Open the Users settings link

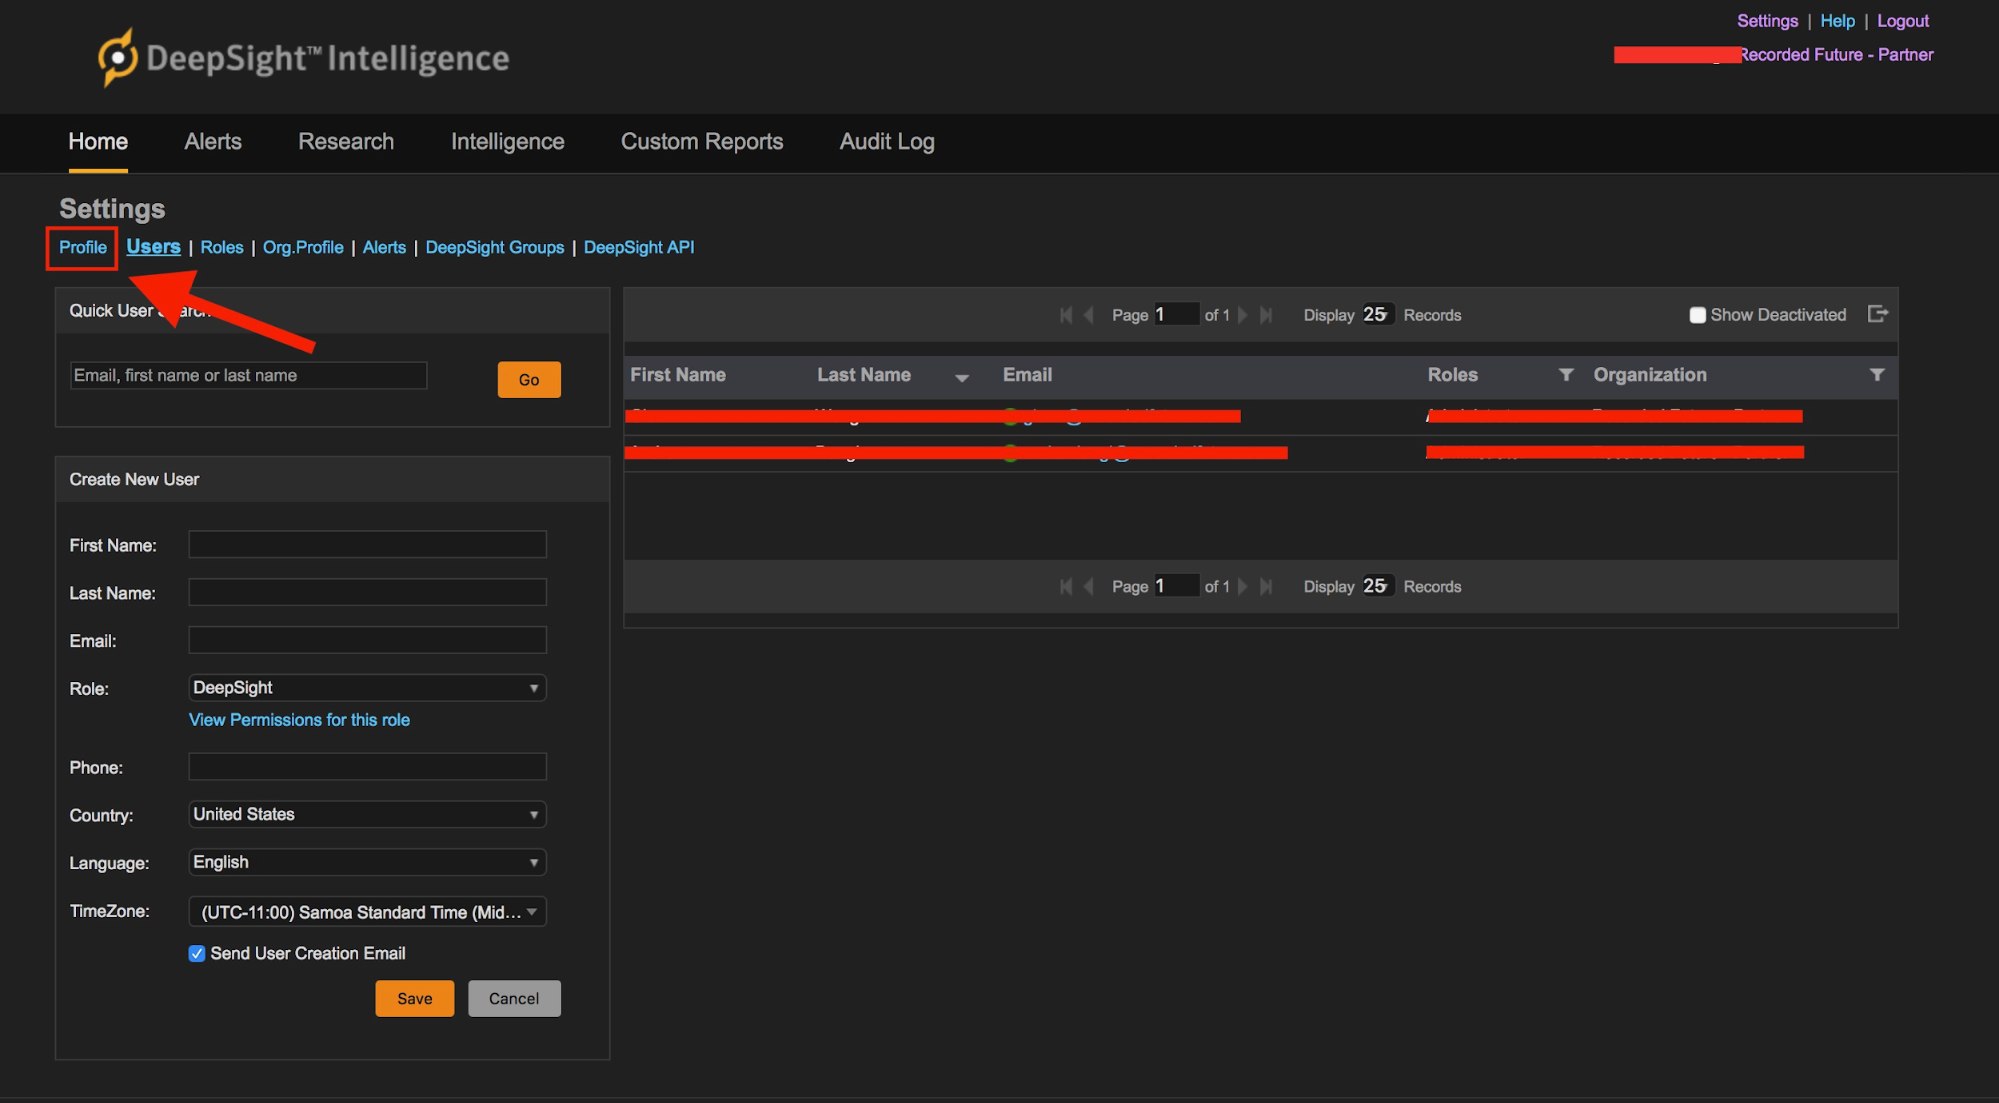pos(153,246)
